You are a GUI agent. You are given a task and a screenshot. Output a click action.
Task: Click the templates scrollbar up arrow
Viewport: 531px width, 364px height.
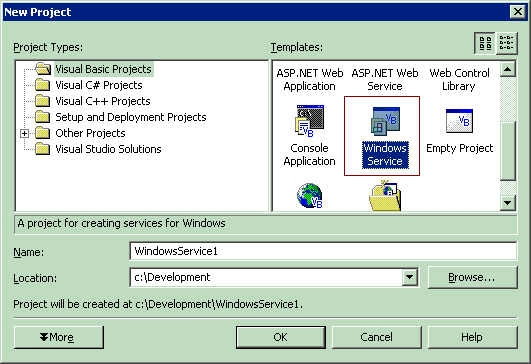508,69
